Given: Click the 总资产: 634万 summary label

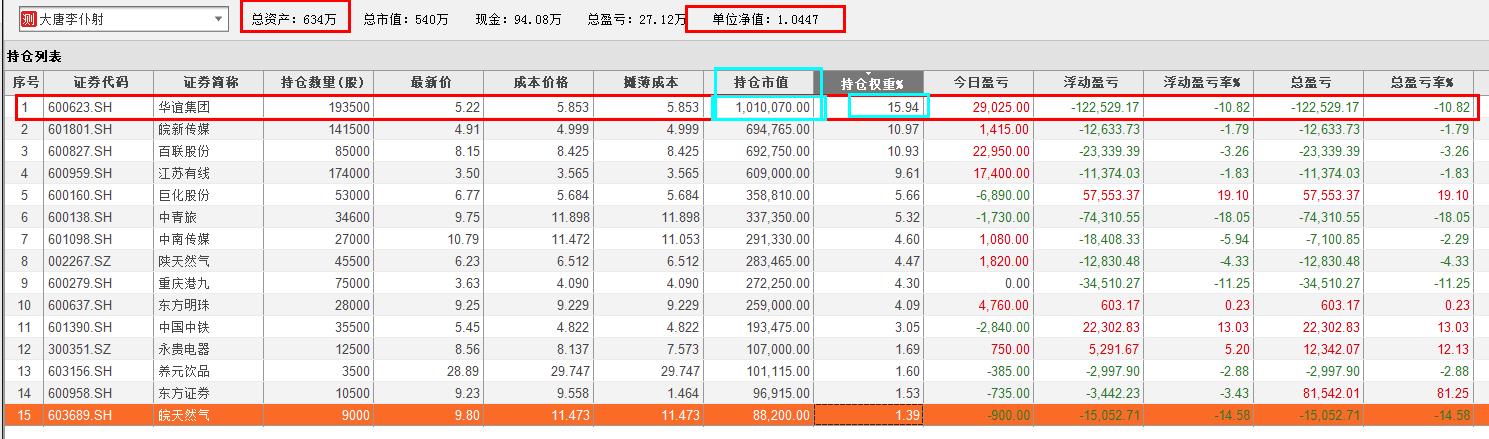Looking at the screenshot, I should tap(295, 18).
